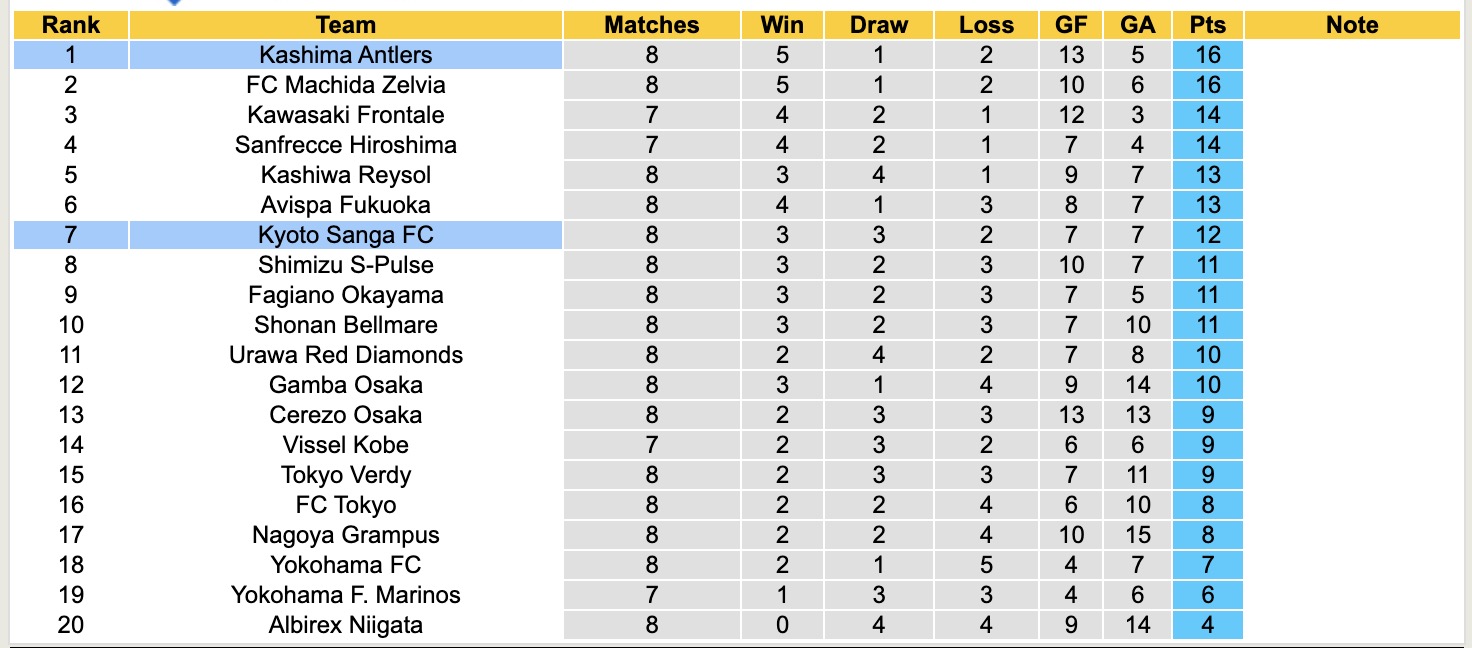This screenshot has width=1472, height=648.
Task: Click the Draw column header
Action: (879, 25)
